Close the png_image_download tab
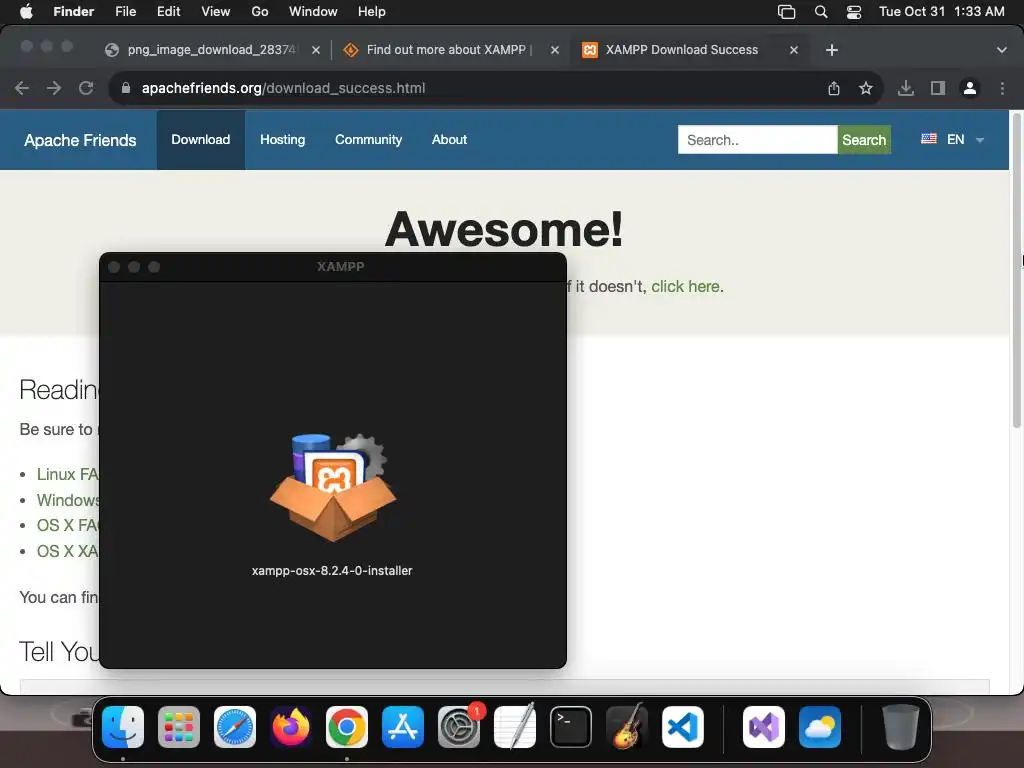Image resolution: width=1024 pixels, height=768 pixels. (x=316, y=50)
